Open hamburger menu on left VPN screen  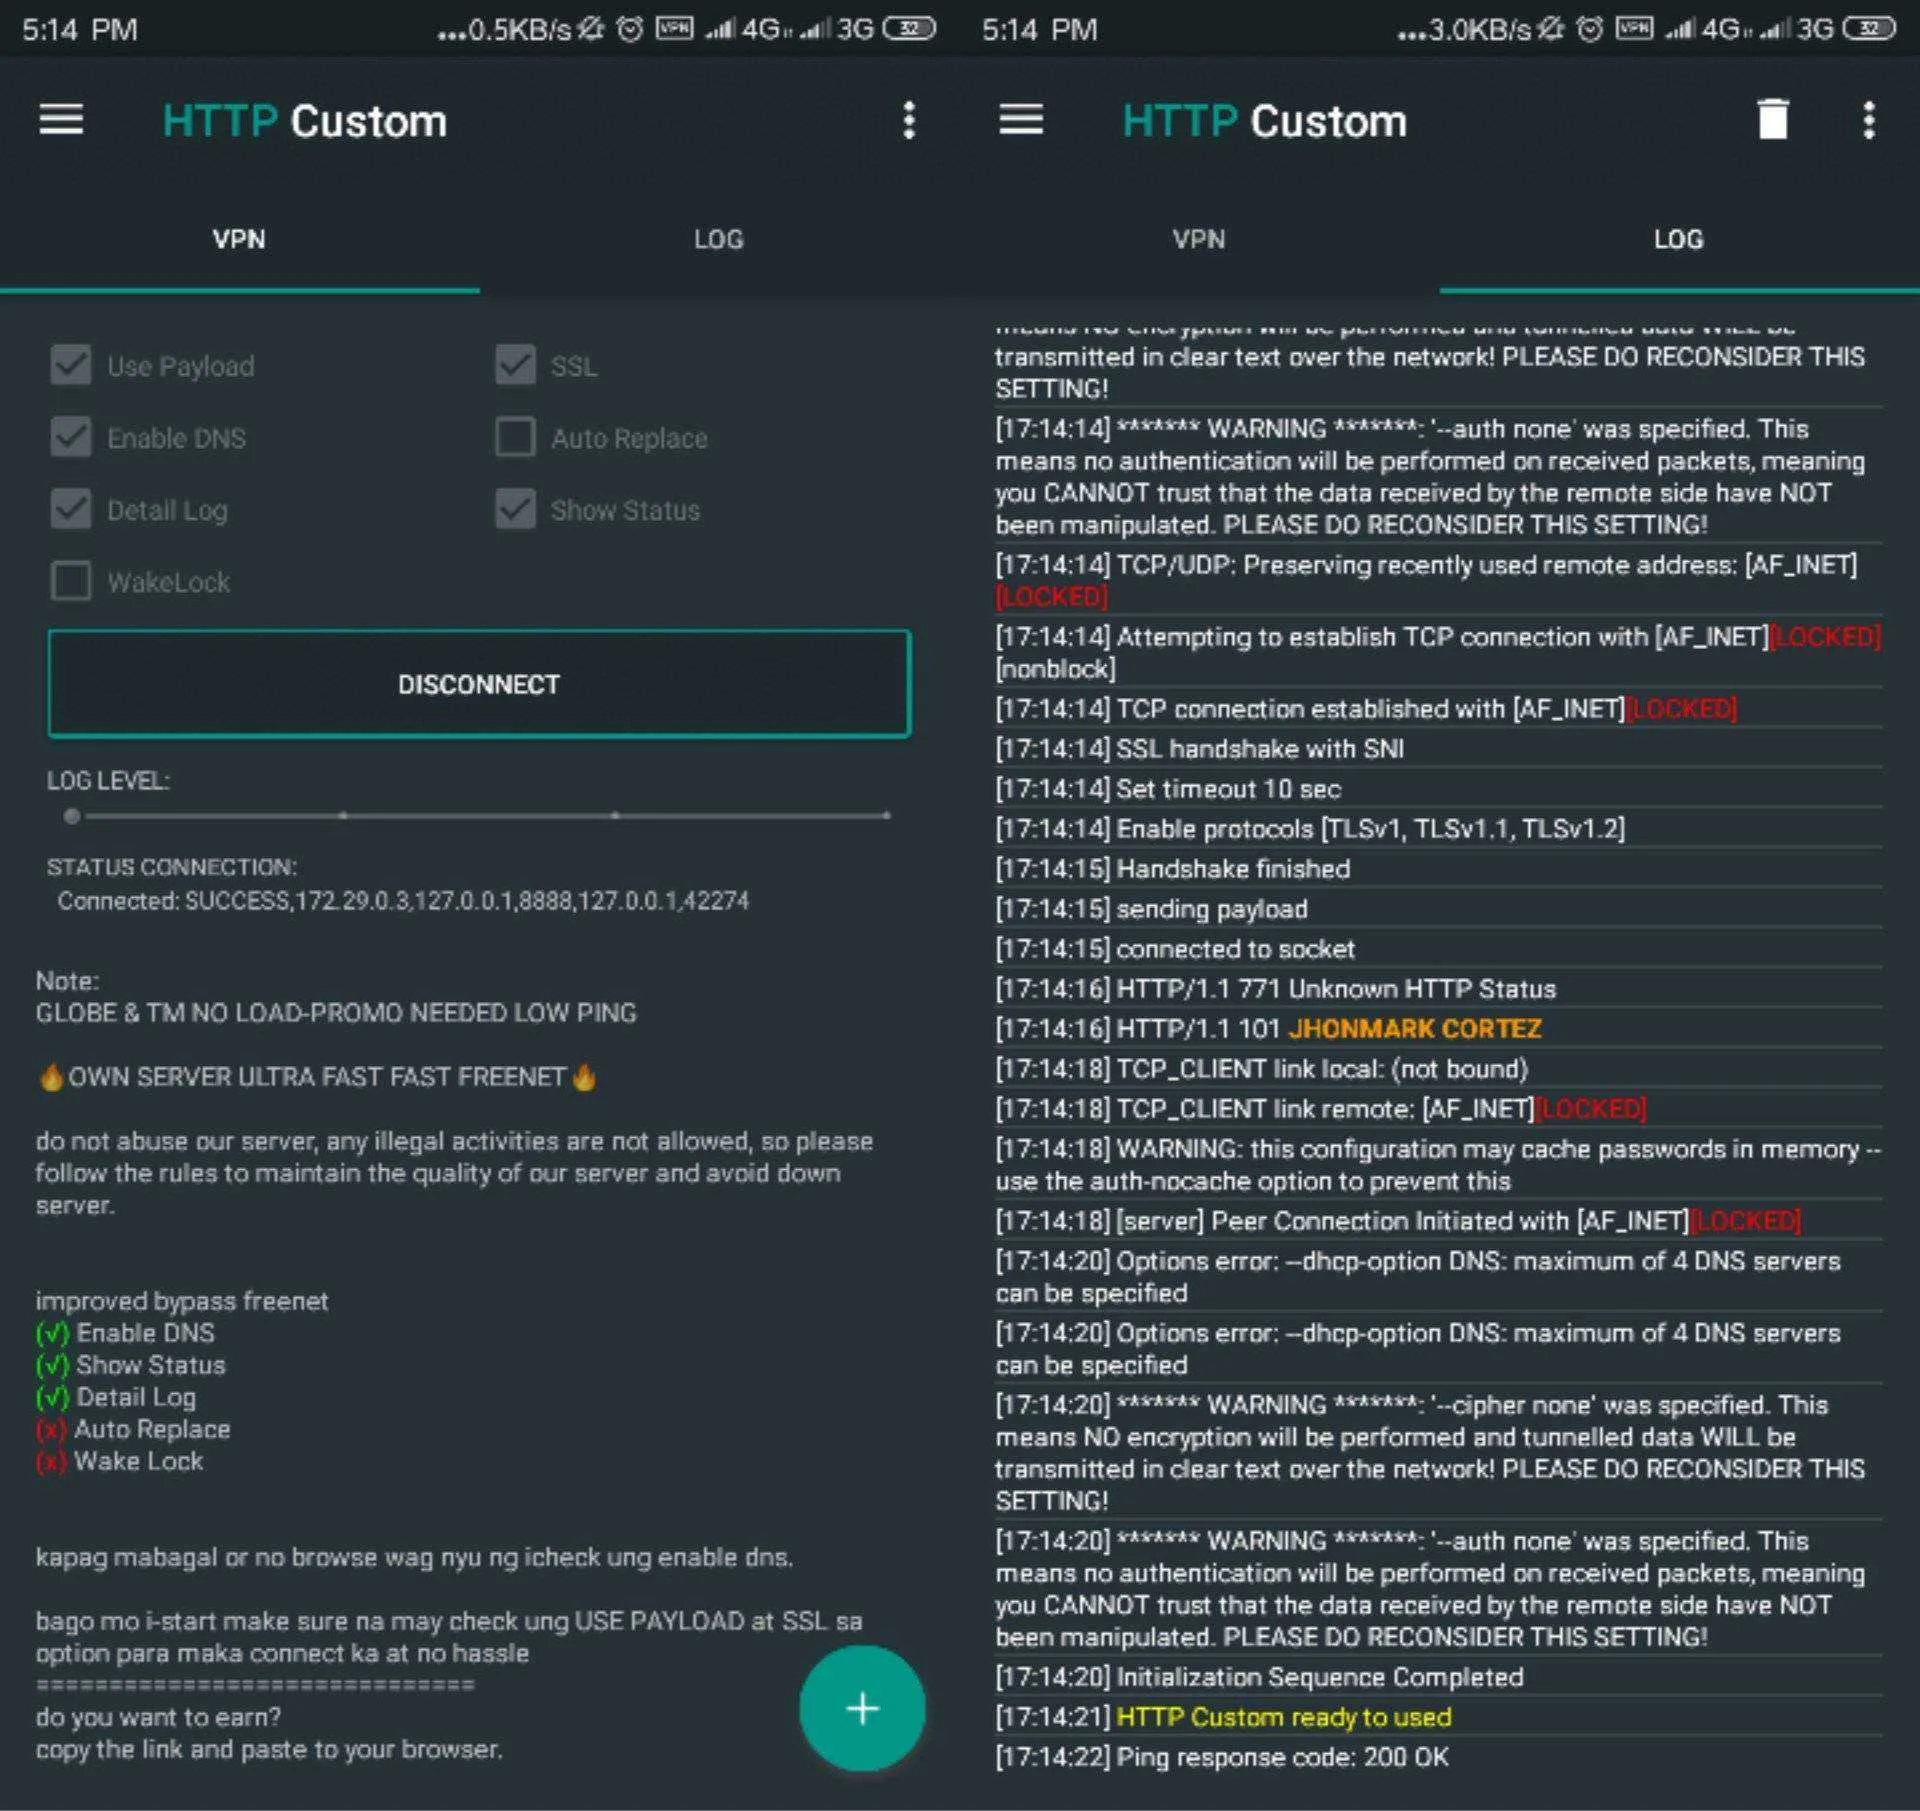pos(61,120)
